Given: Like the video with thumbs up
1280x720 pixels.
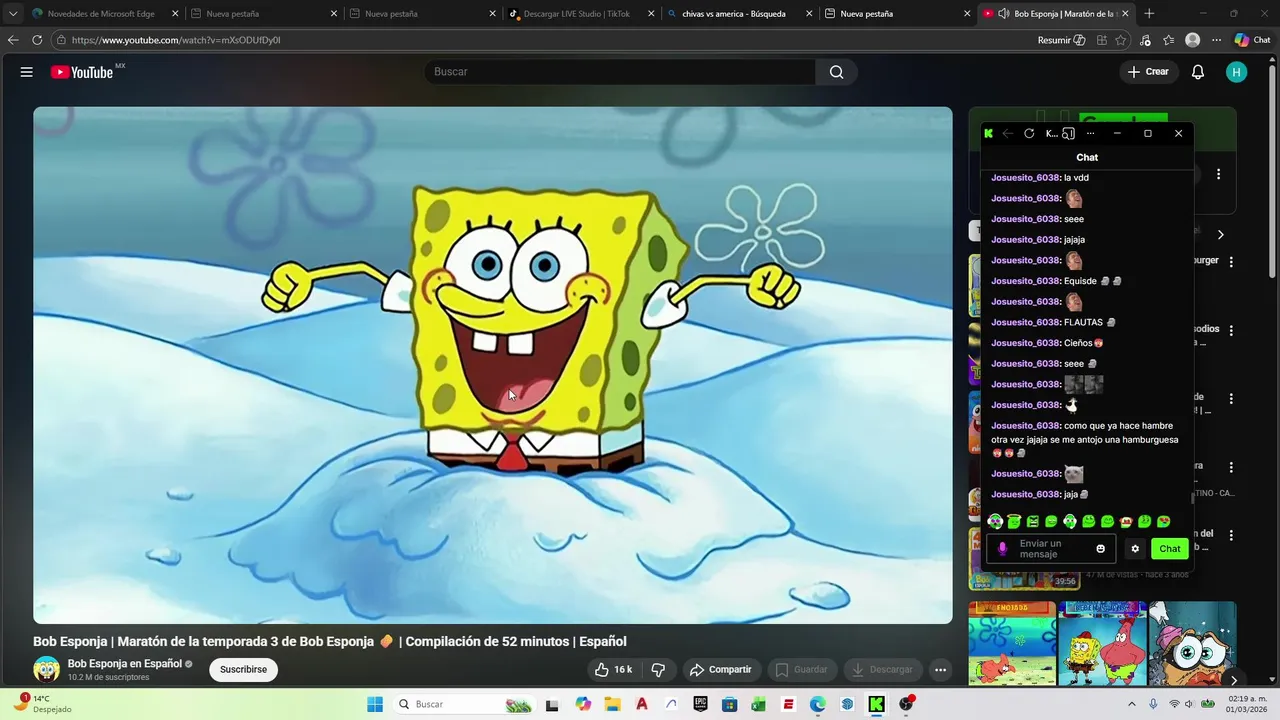Looking at the screenshot, I should click(614, 670).
